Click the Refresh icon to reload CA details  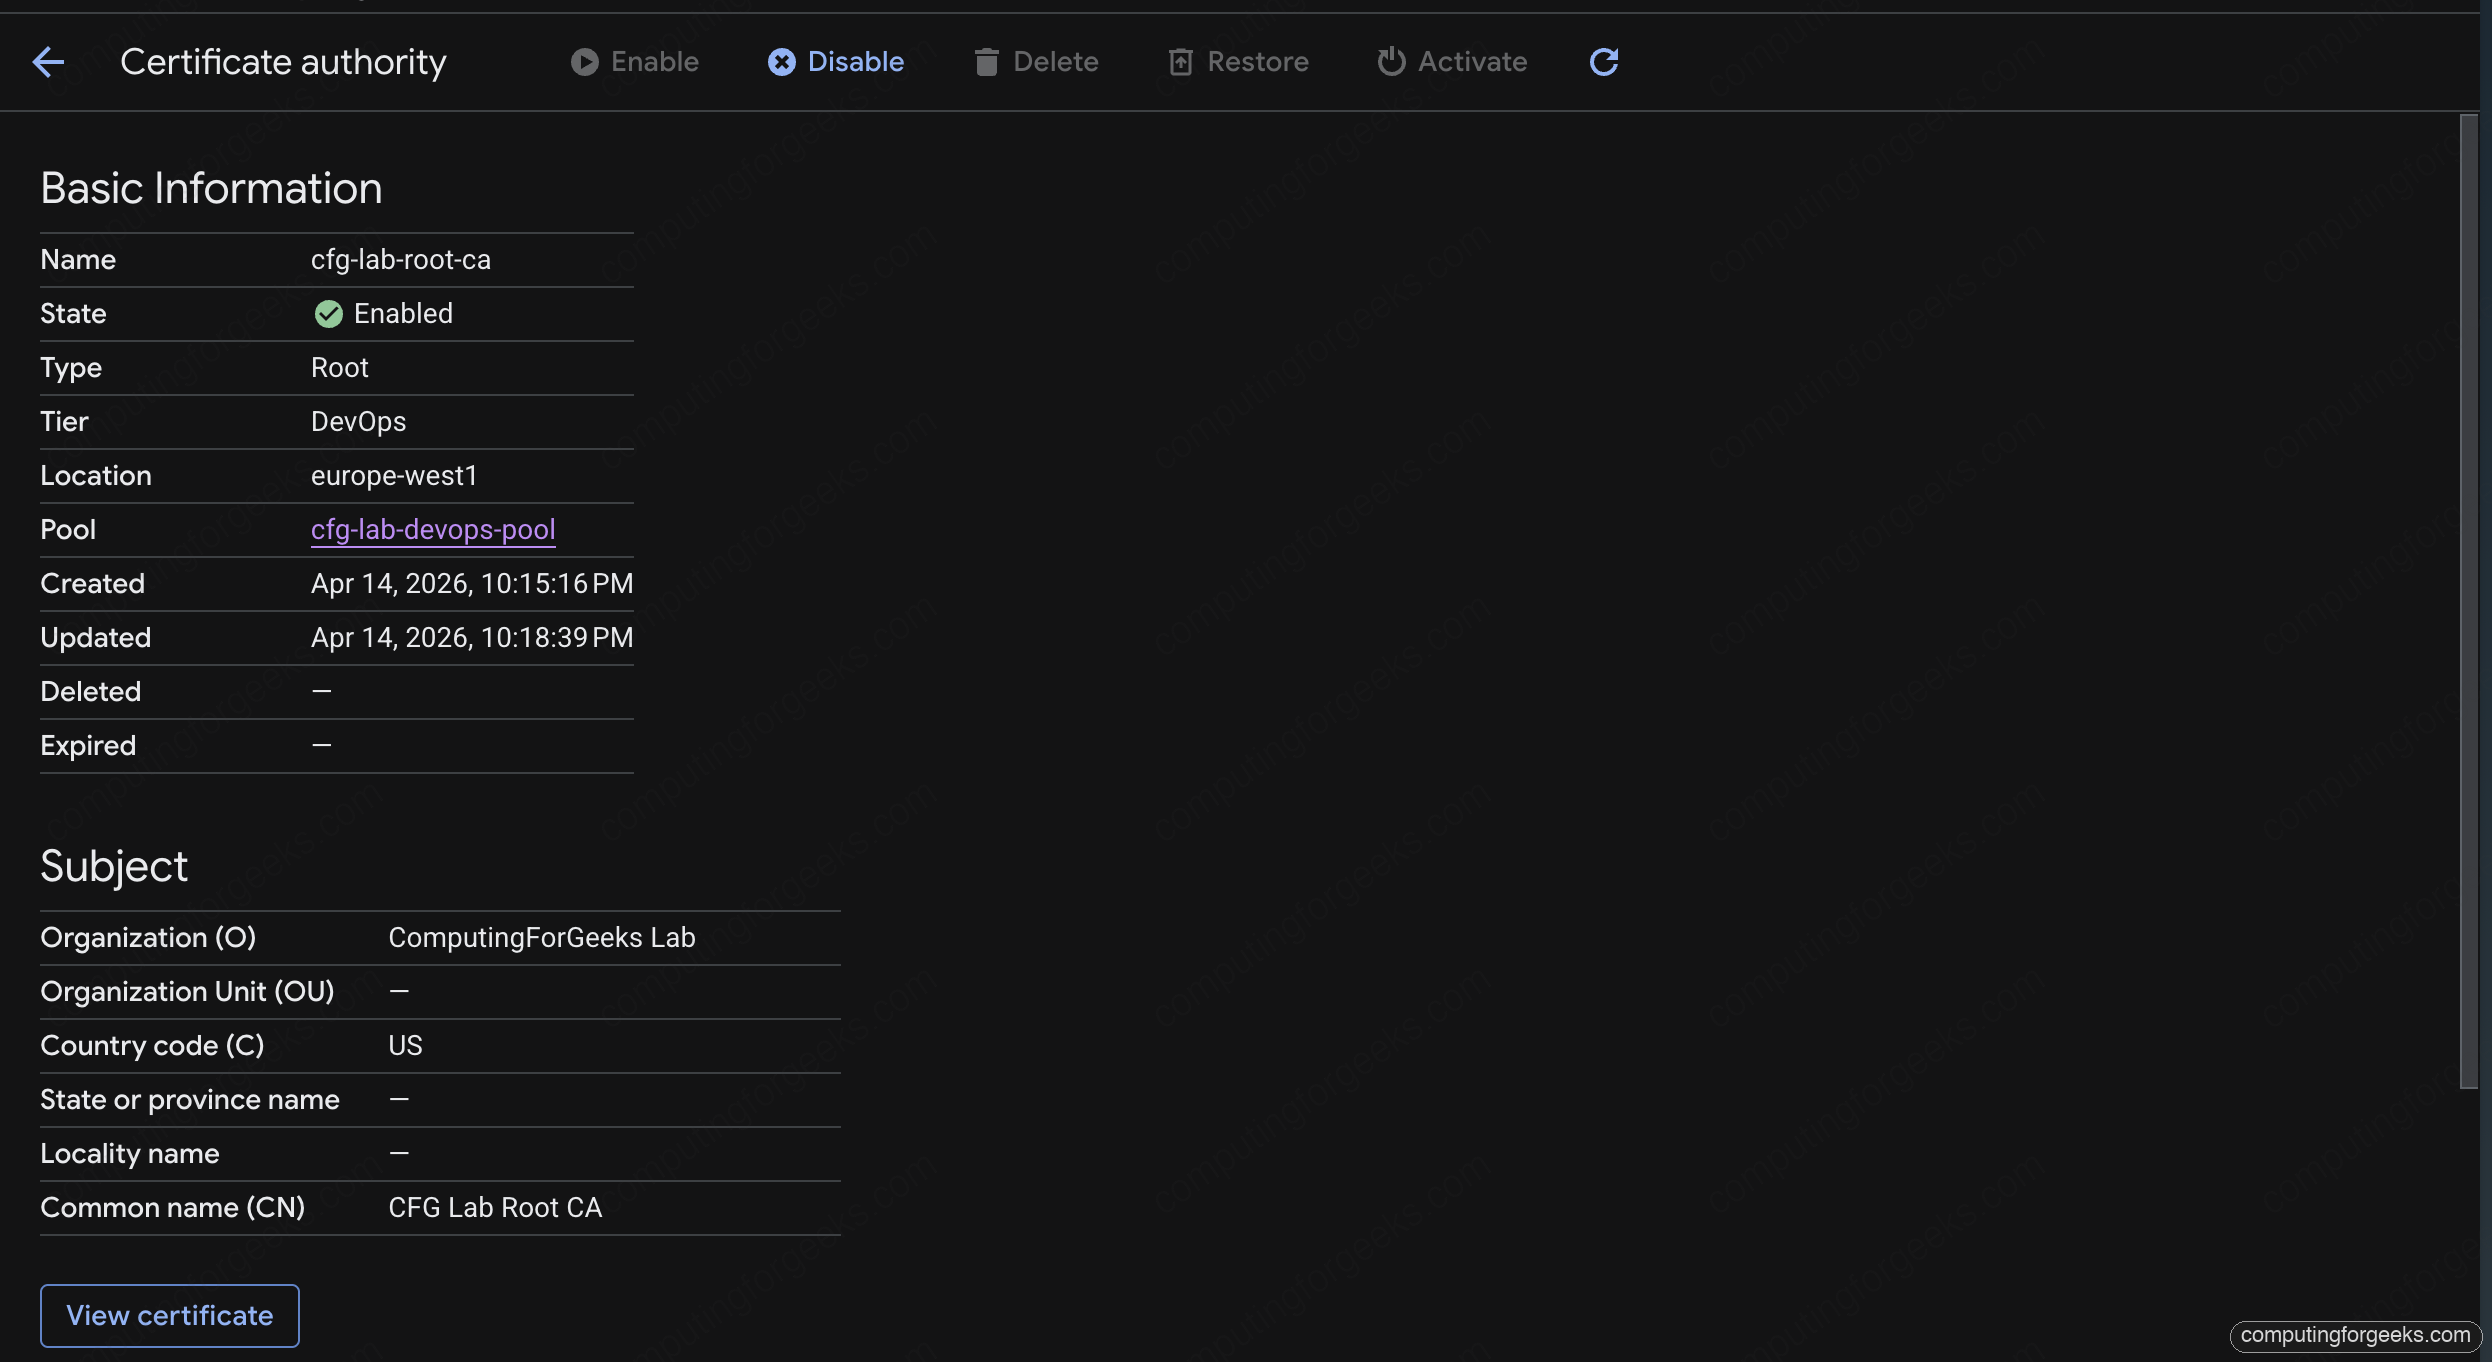[x=1603, y=62]
